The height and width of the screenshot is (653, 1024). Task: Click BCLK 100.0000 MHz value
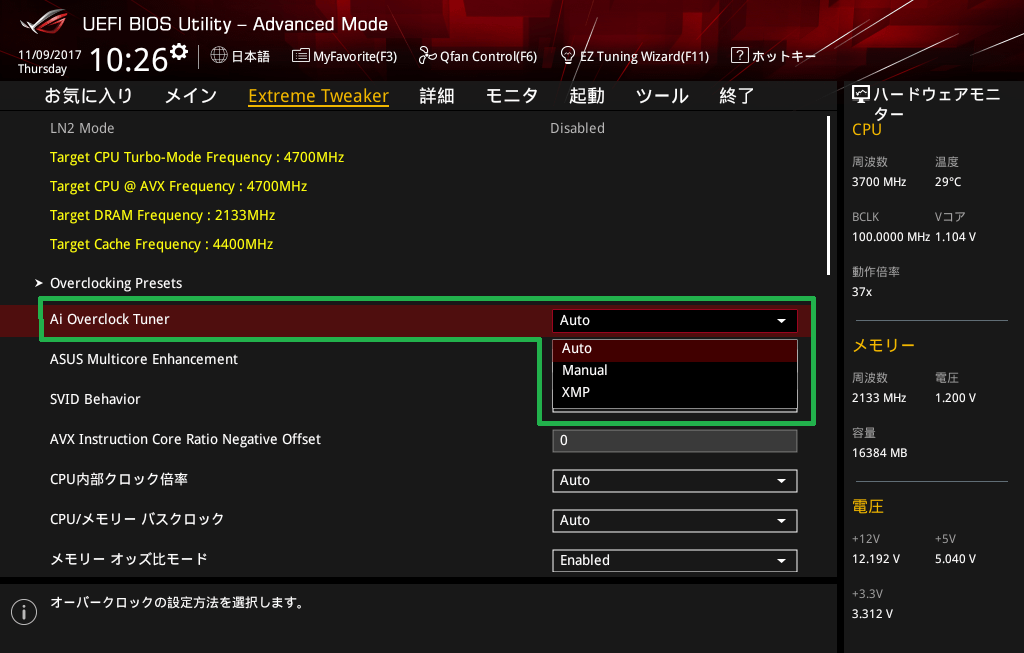[891, 237]
